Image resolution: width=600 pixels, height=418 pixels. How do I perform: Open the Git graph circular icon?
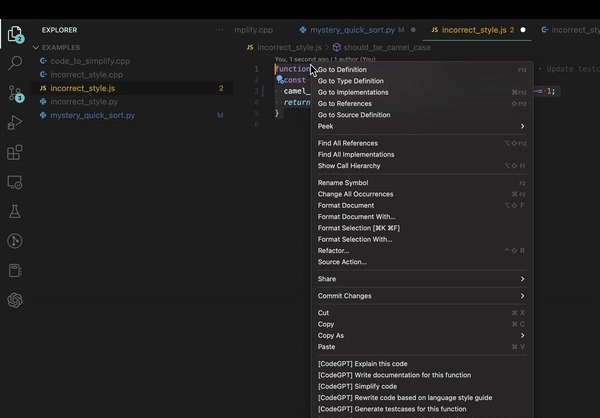15,241
